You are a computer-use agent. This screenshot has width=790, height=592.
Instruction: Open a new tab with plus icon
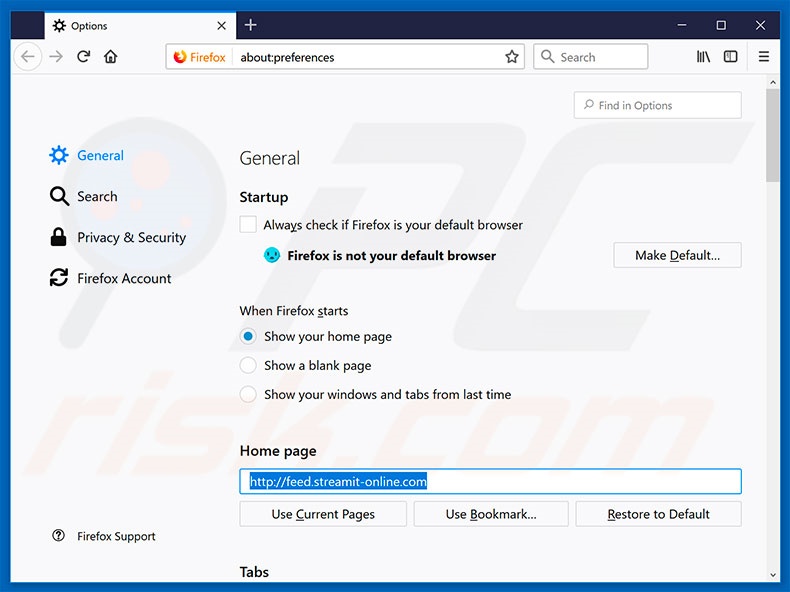point(250,25)
